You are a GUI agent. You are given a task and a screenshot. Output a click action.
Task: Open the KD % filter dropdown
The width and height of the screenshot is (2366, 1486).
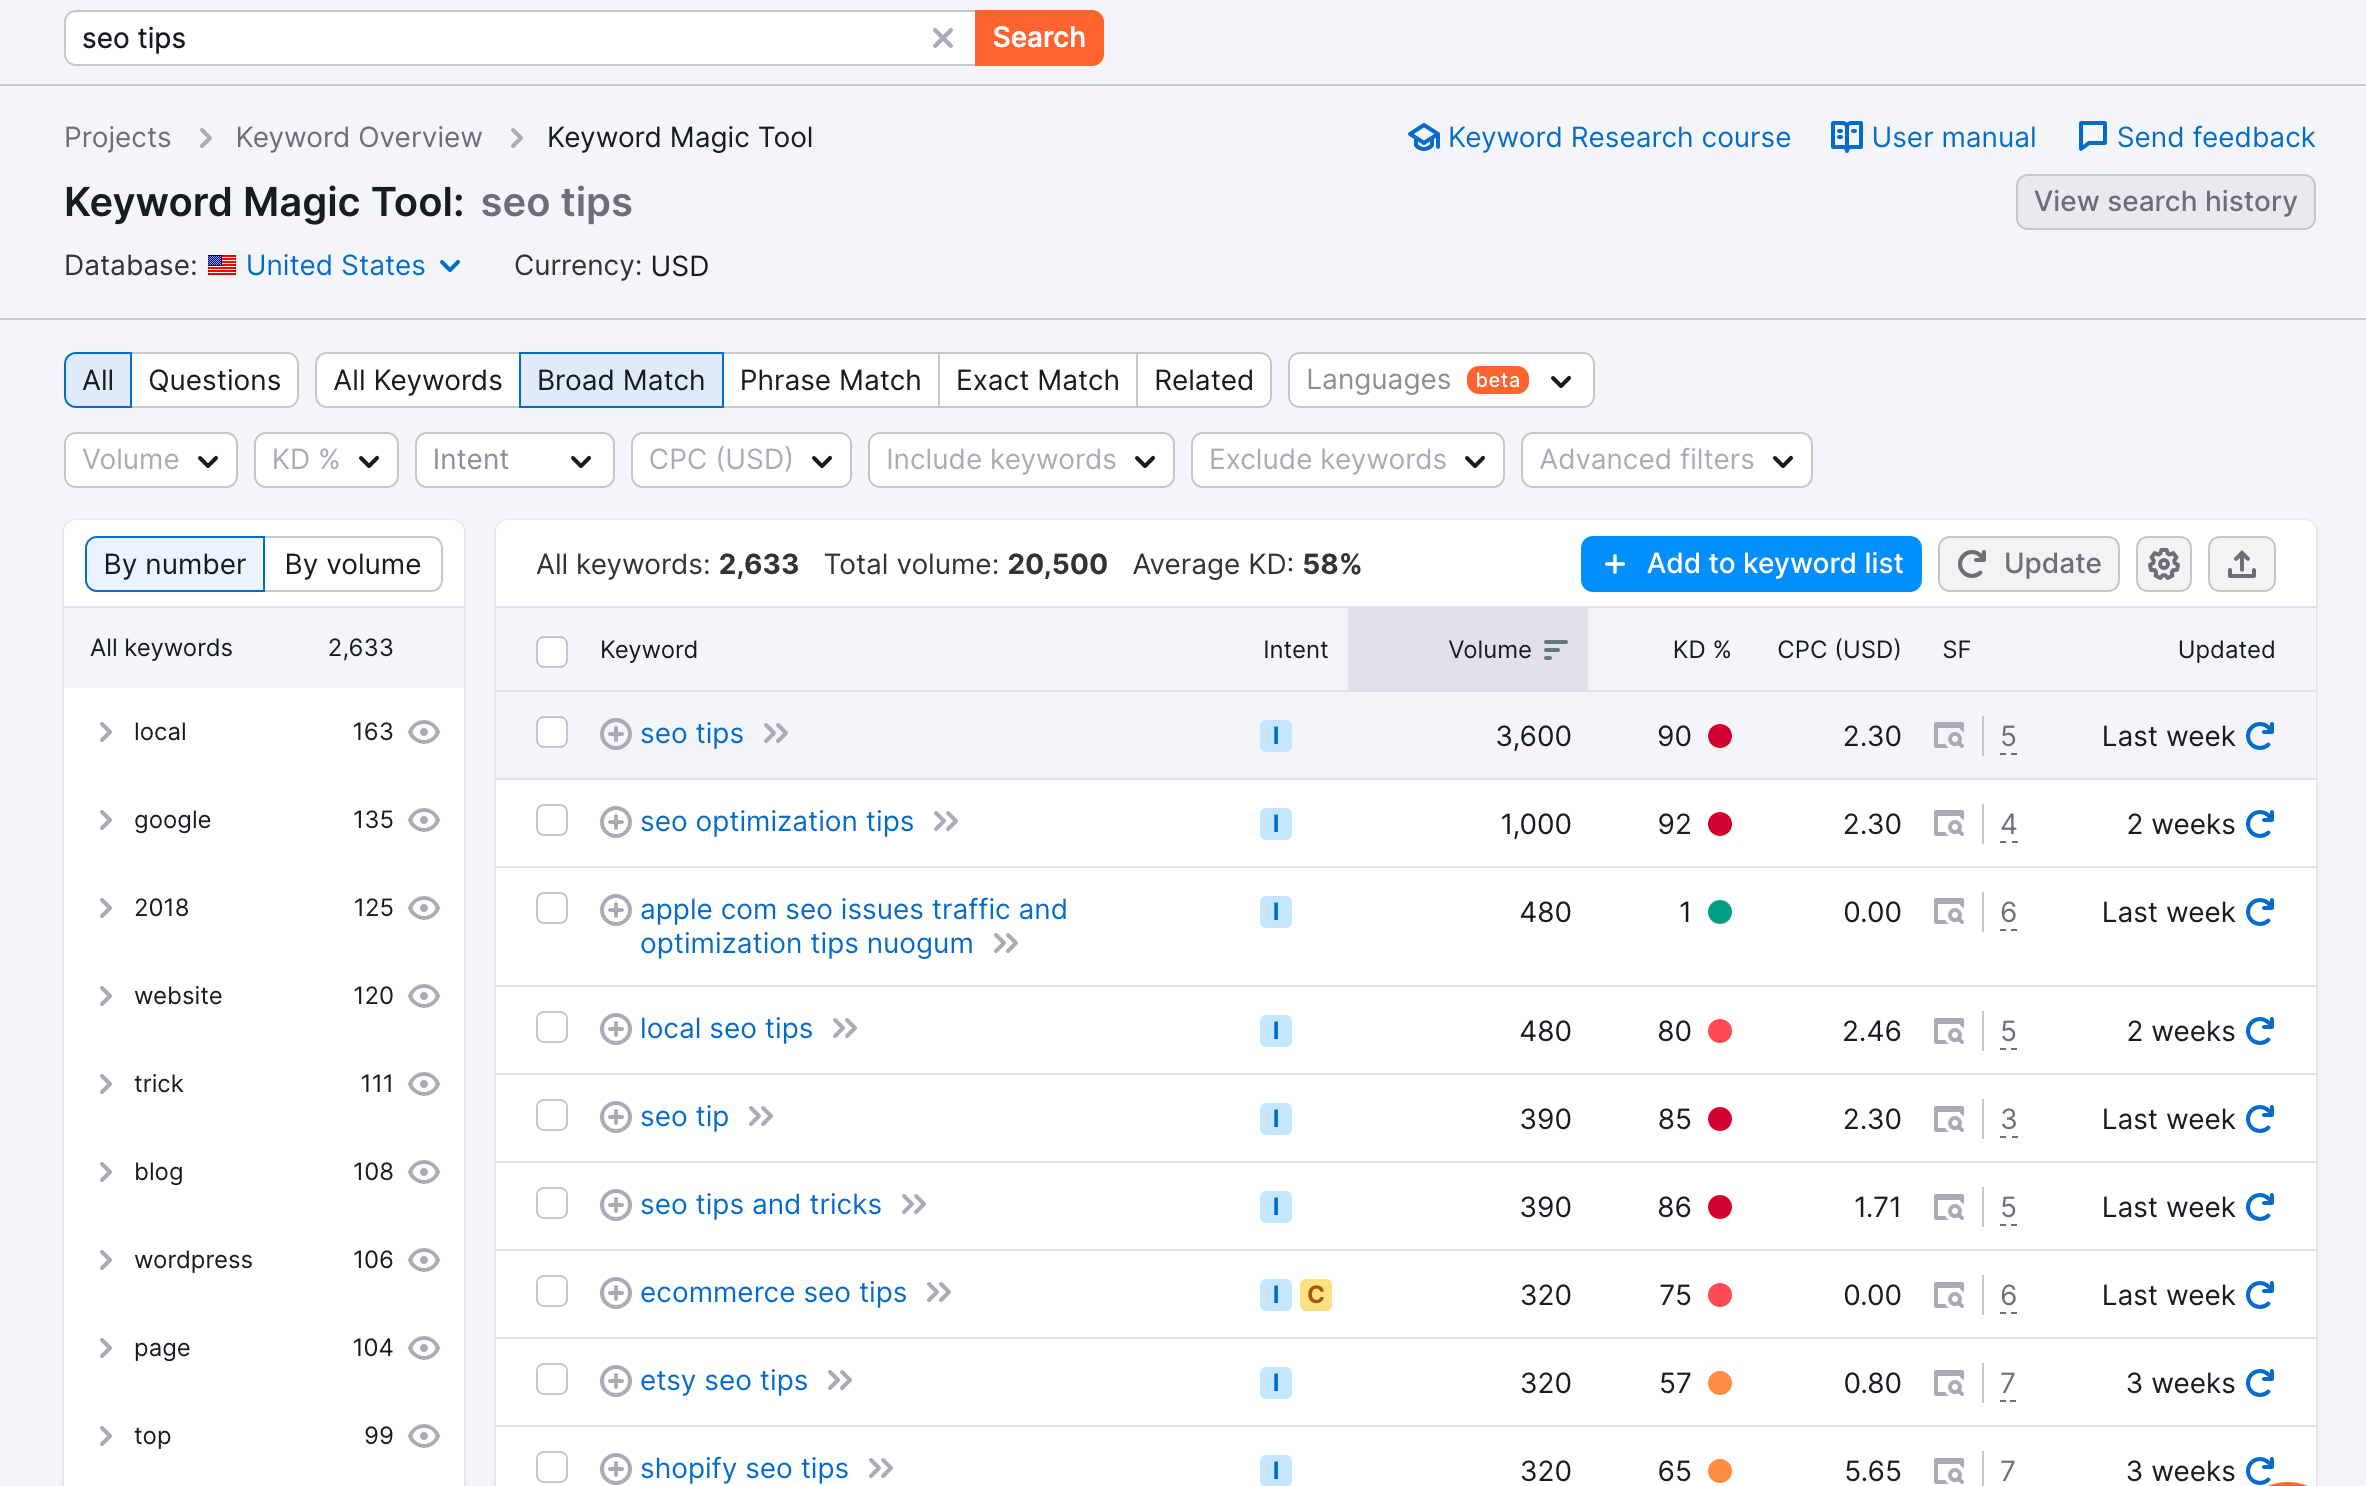click(x=326, y=460)
